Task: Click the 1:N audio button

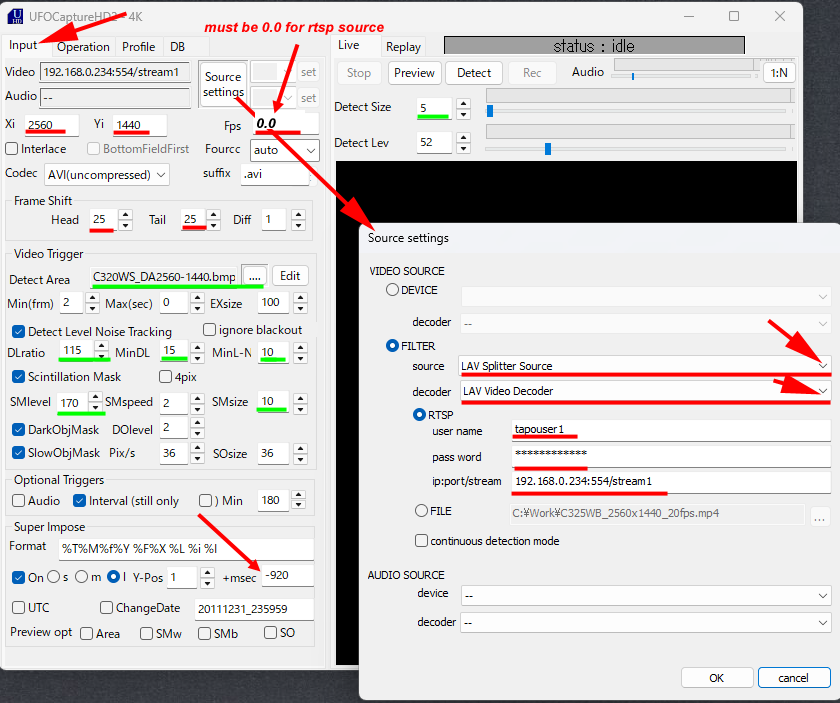Action: [778, 73]
